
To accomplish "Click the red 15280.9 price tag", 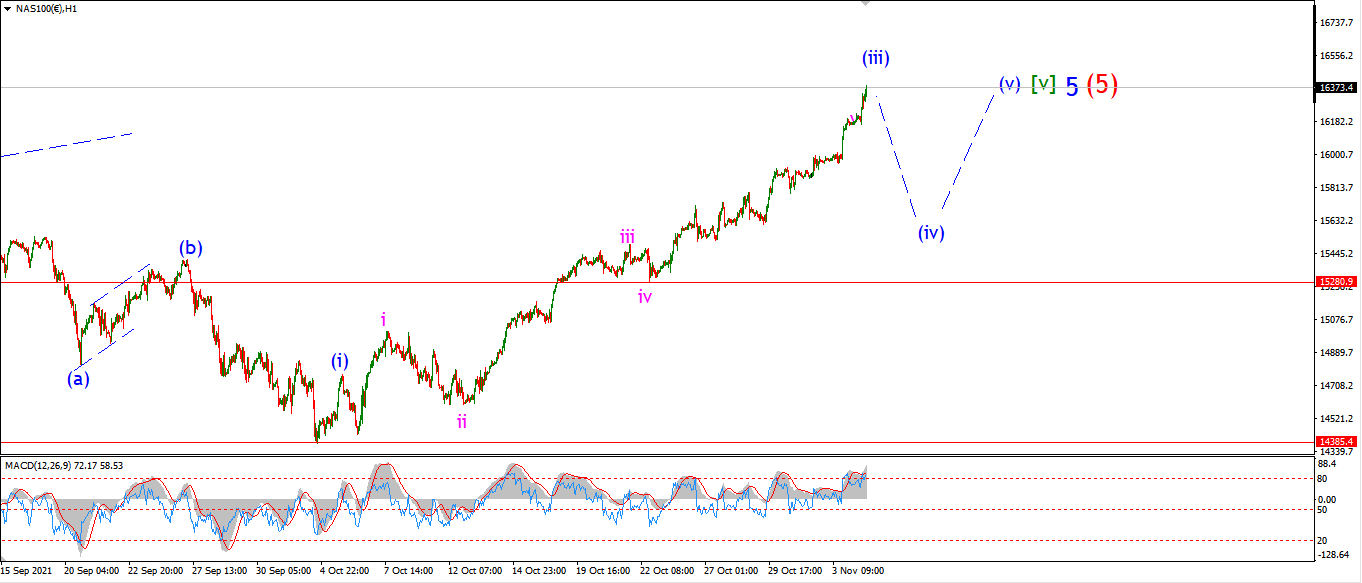I will (1337, 282).
